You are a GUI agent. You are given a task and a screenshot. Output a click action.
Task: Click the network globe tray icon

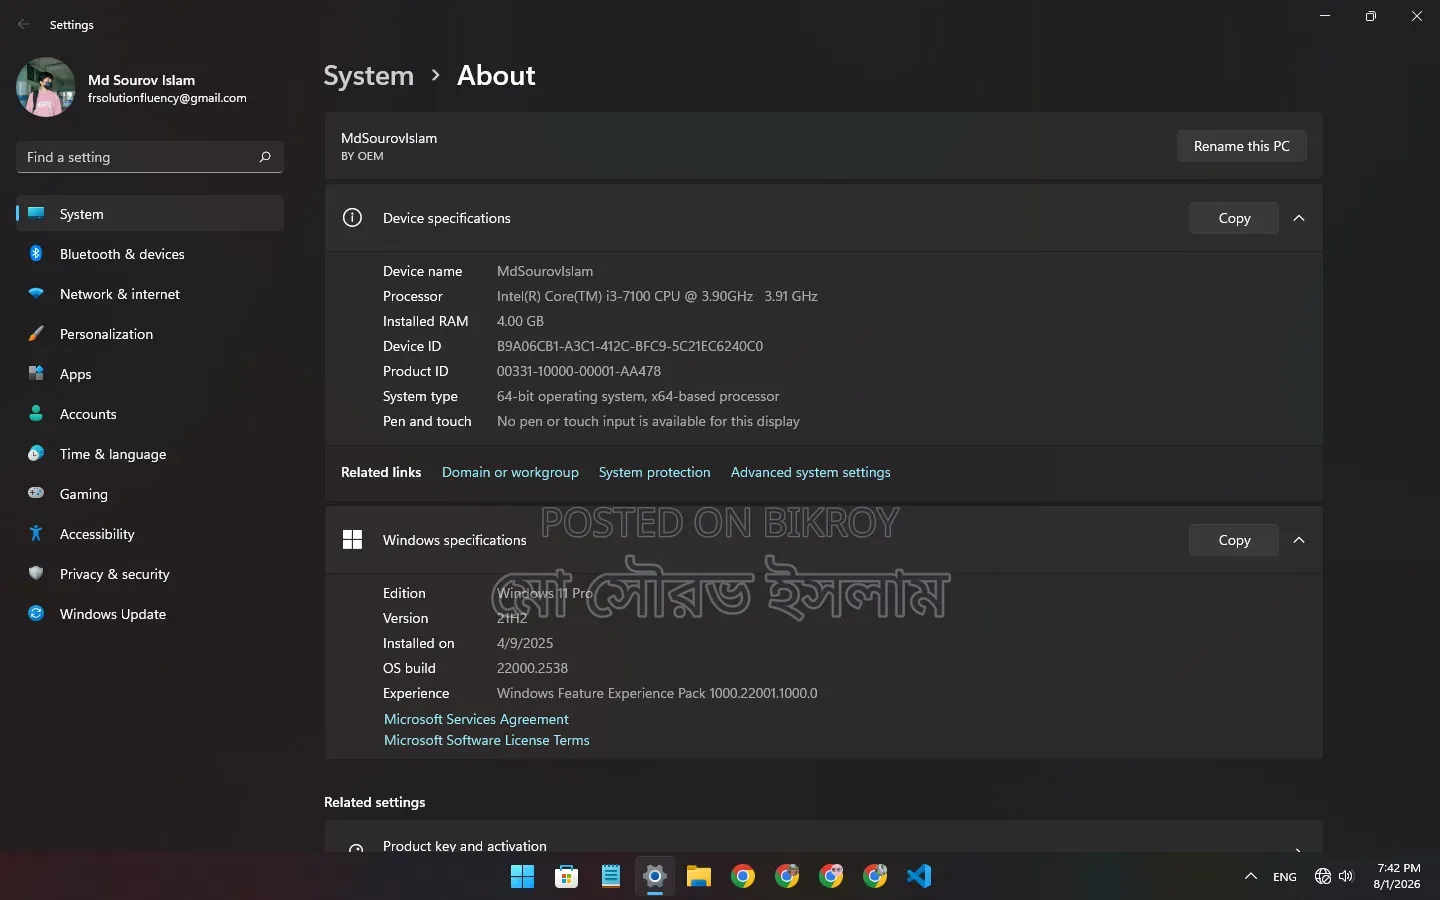tap(1323, 876)
